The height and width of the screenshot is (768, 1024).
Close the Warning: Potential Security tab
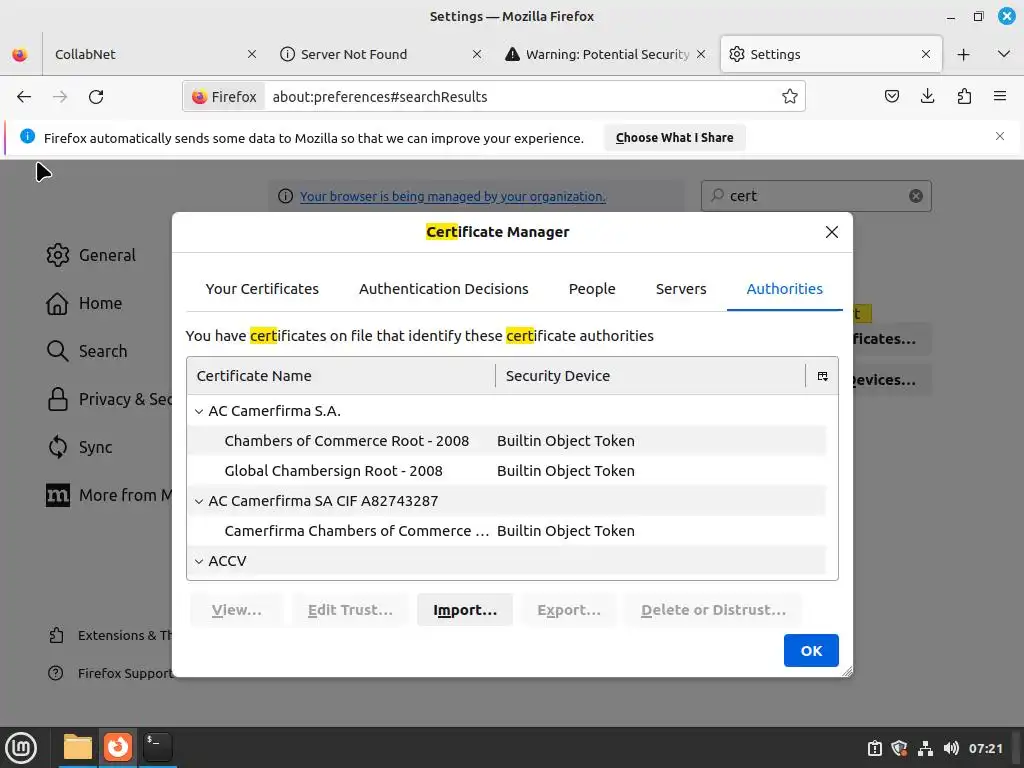[701, 54]
